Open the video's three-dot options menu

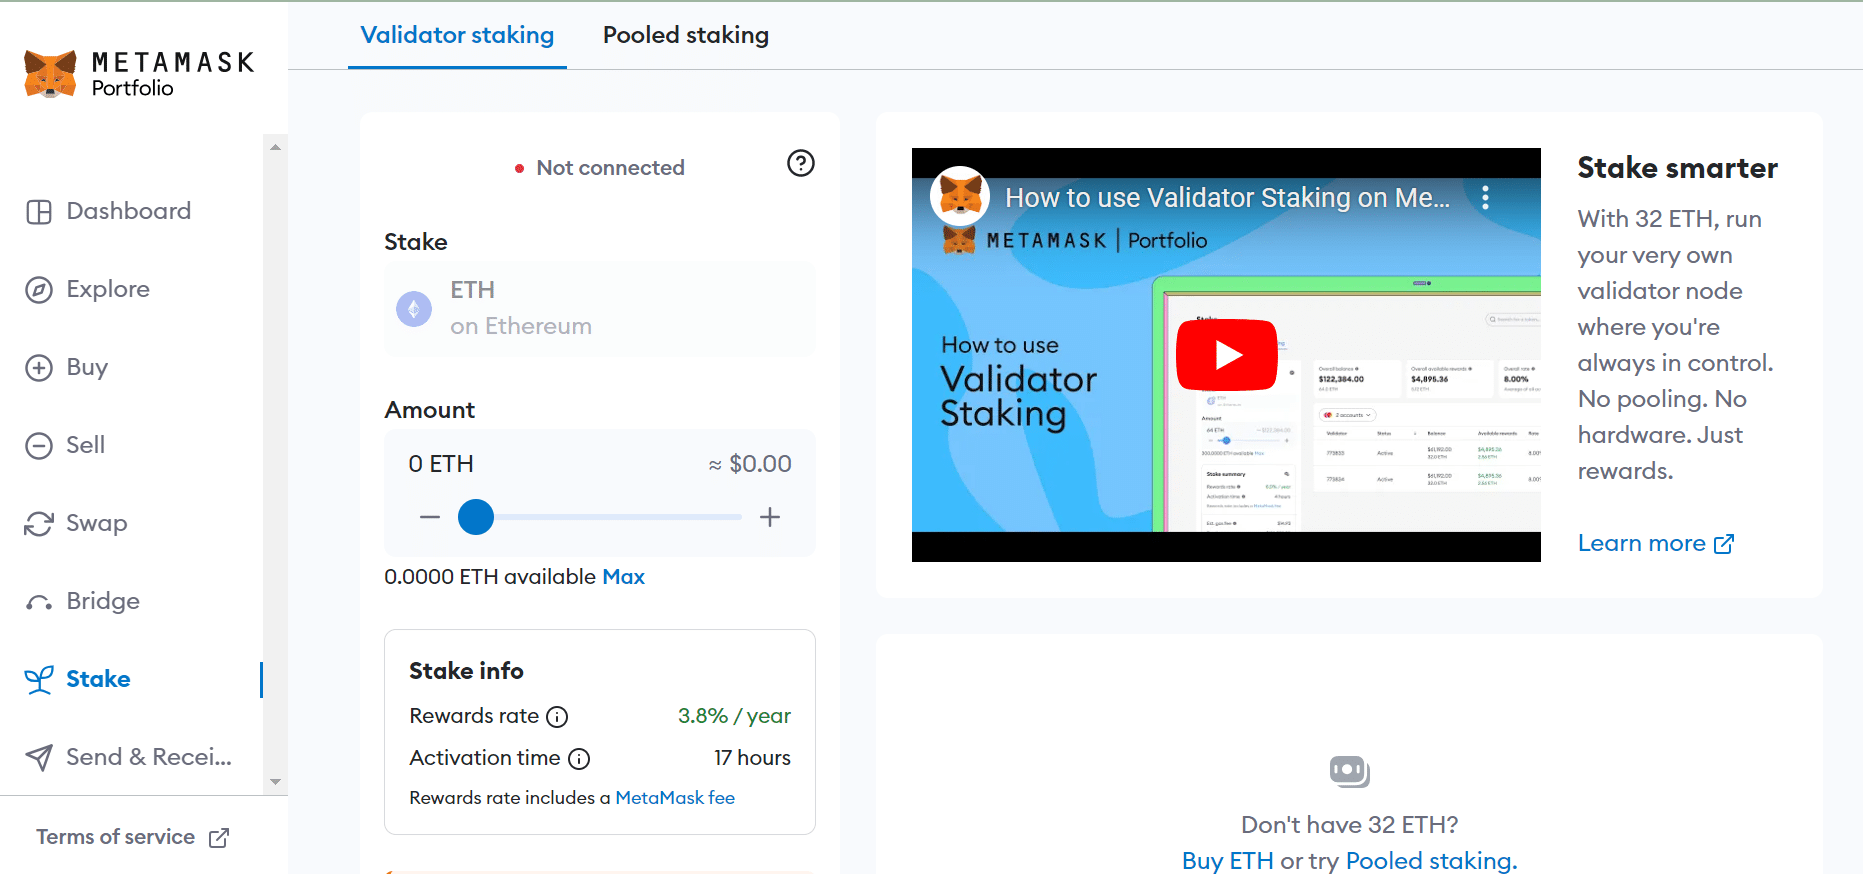[x=1486, y=197]
